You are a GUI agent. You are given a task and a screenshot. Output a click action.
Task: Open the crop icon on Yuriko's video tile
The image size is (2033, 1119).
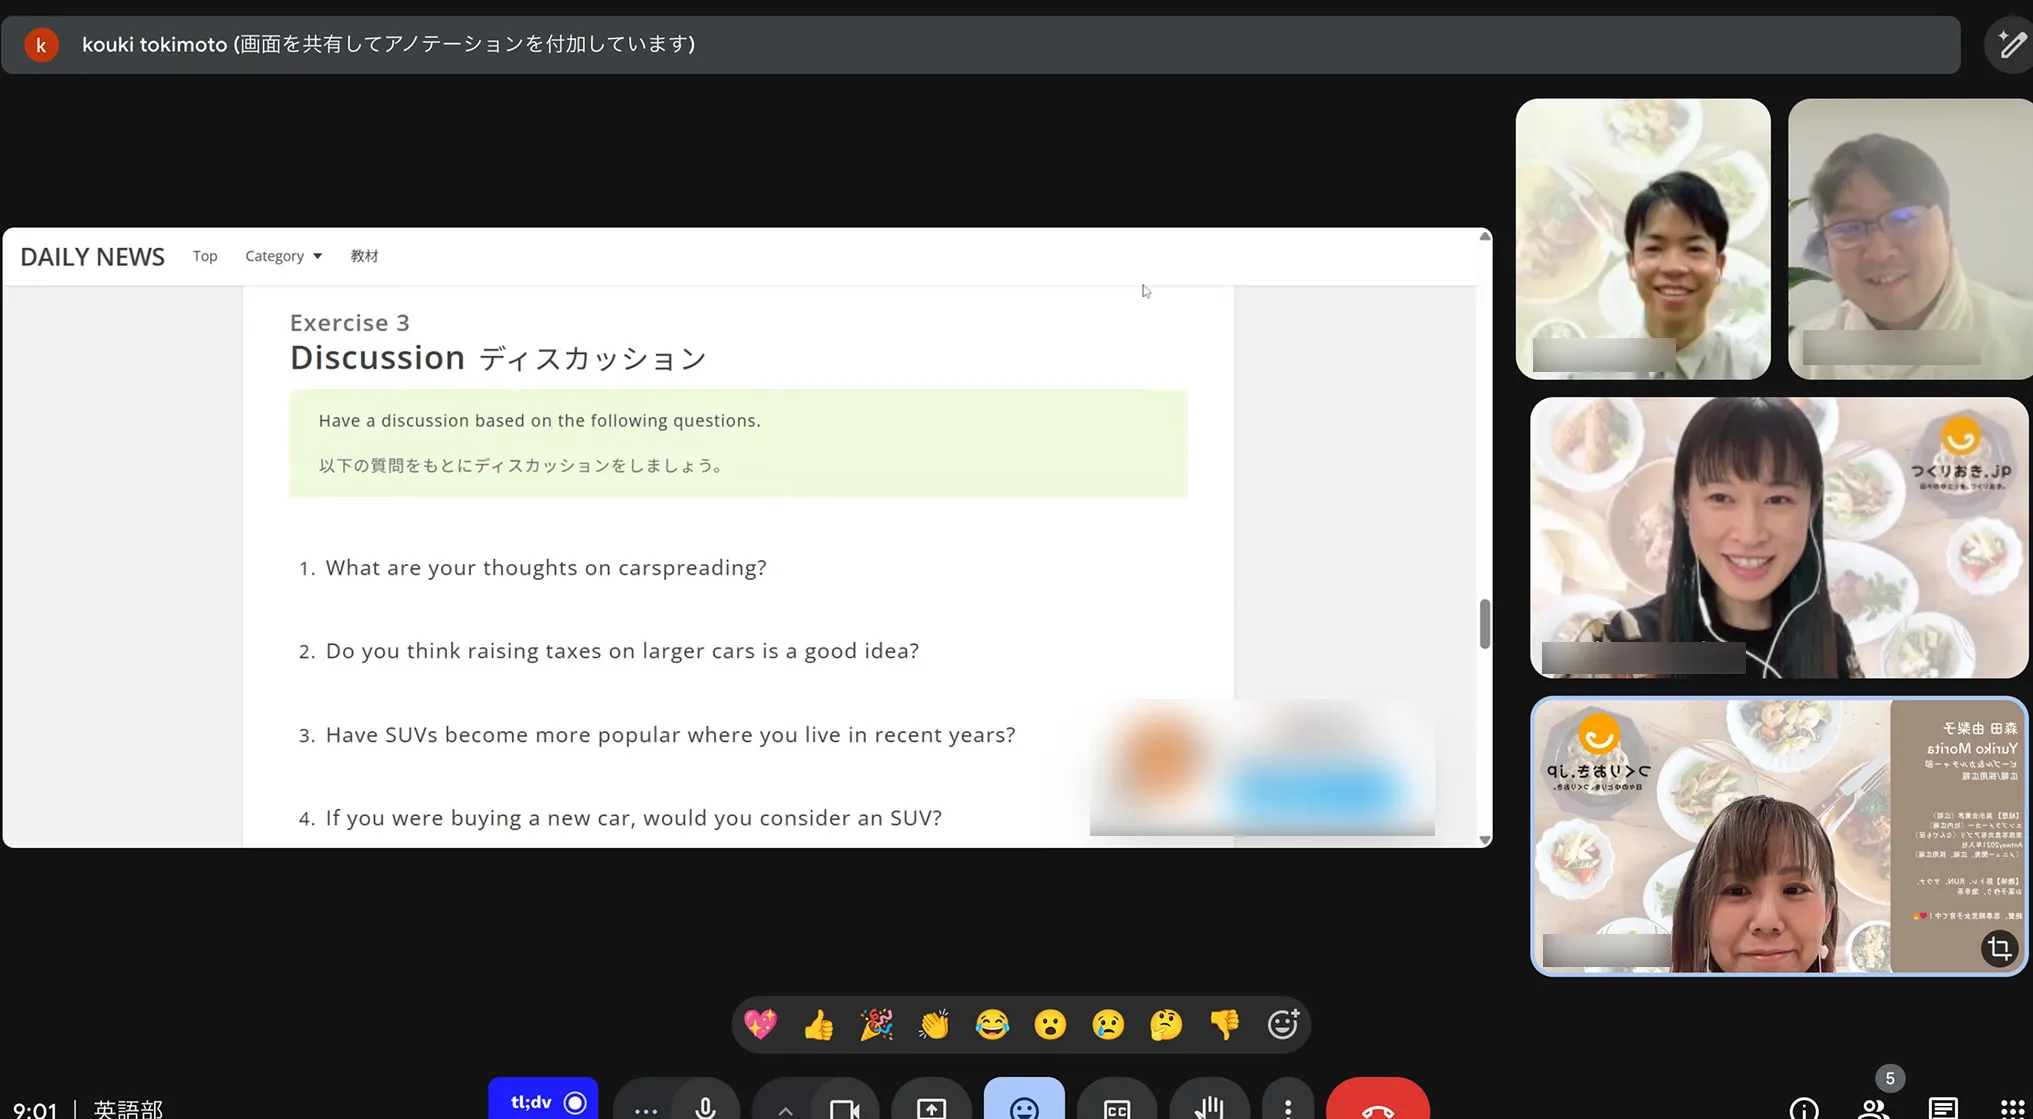2000,948
